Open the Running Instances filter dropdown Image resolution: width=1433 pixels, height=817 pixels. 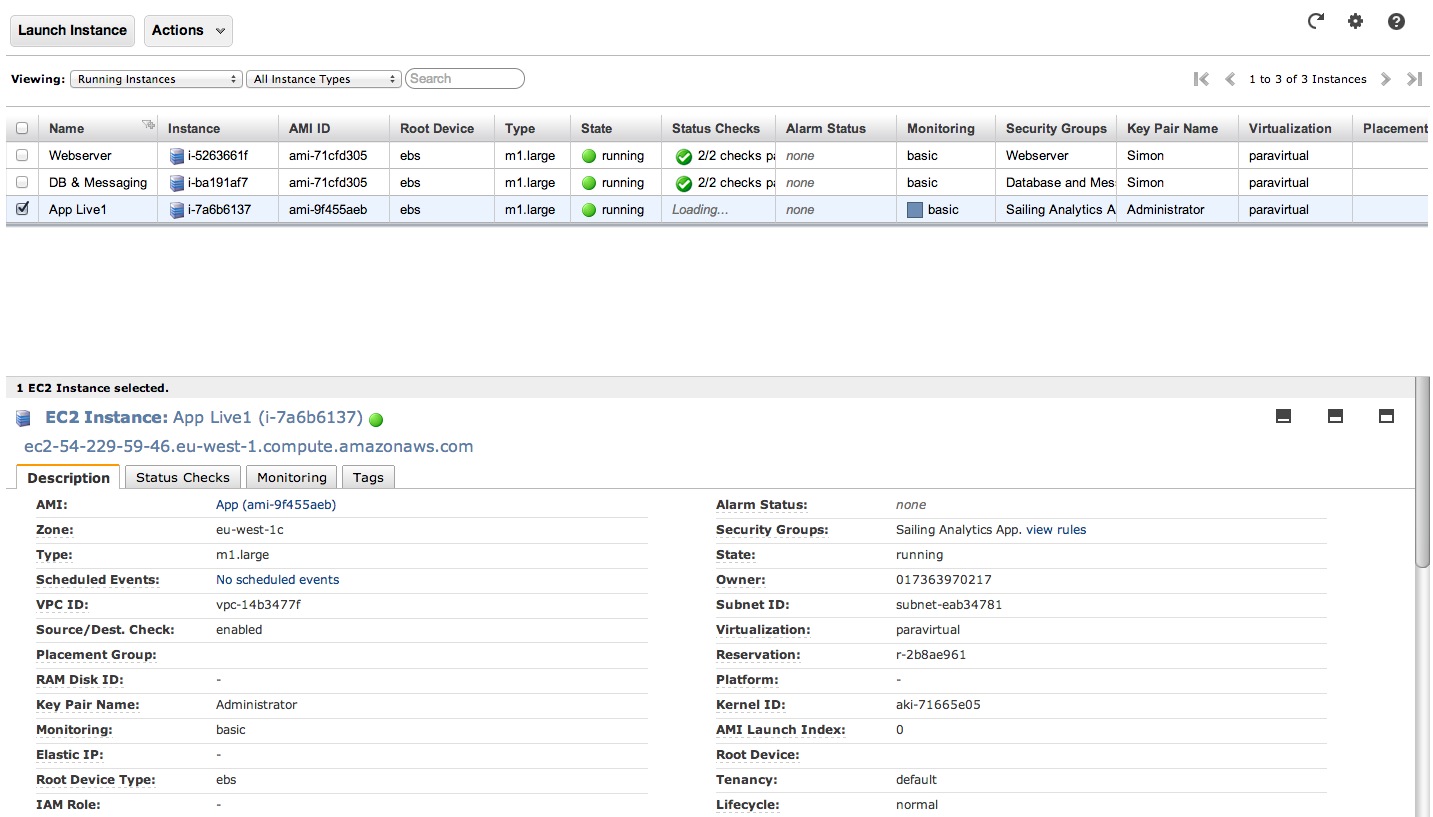tap(156, 79)
